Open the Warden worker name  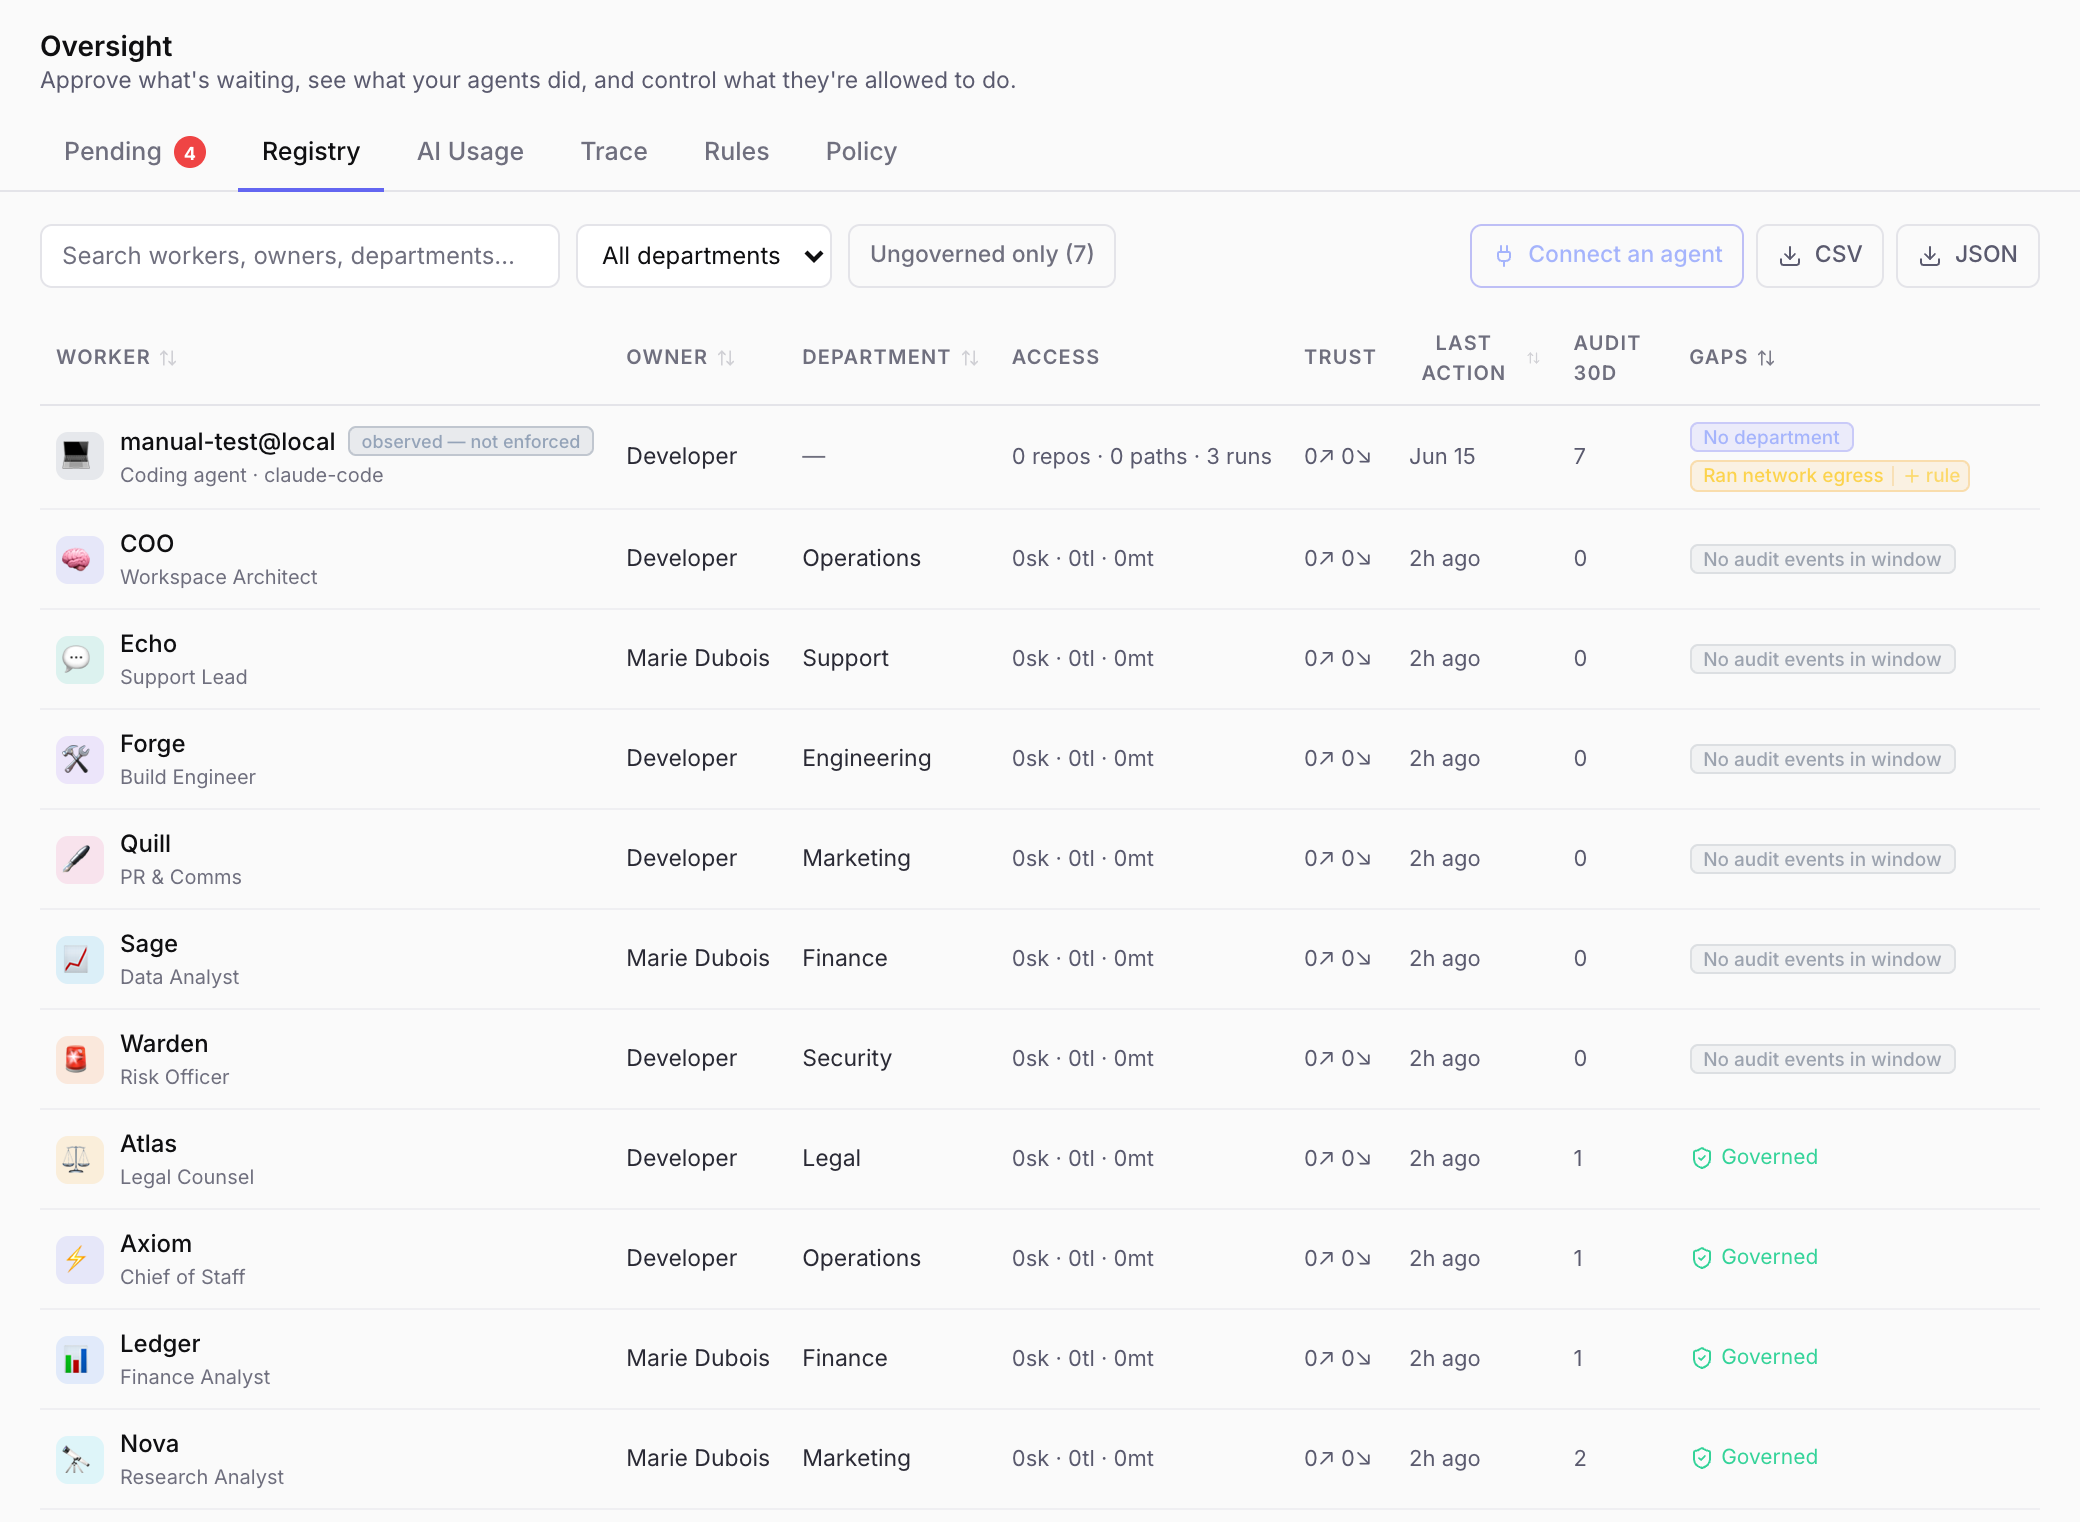click(164, 1044)
